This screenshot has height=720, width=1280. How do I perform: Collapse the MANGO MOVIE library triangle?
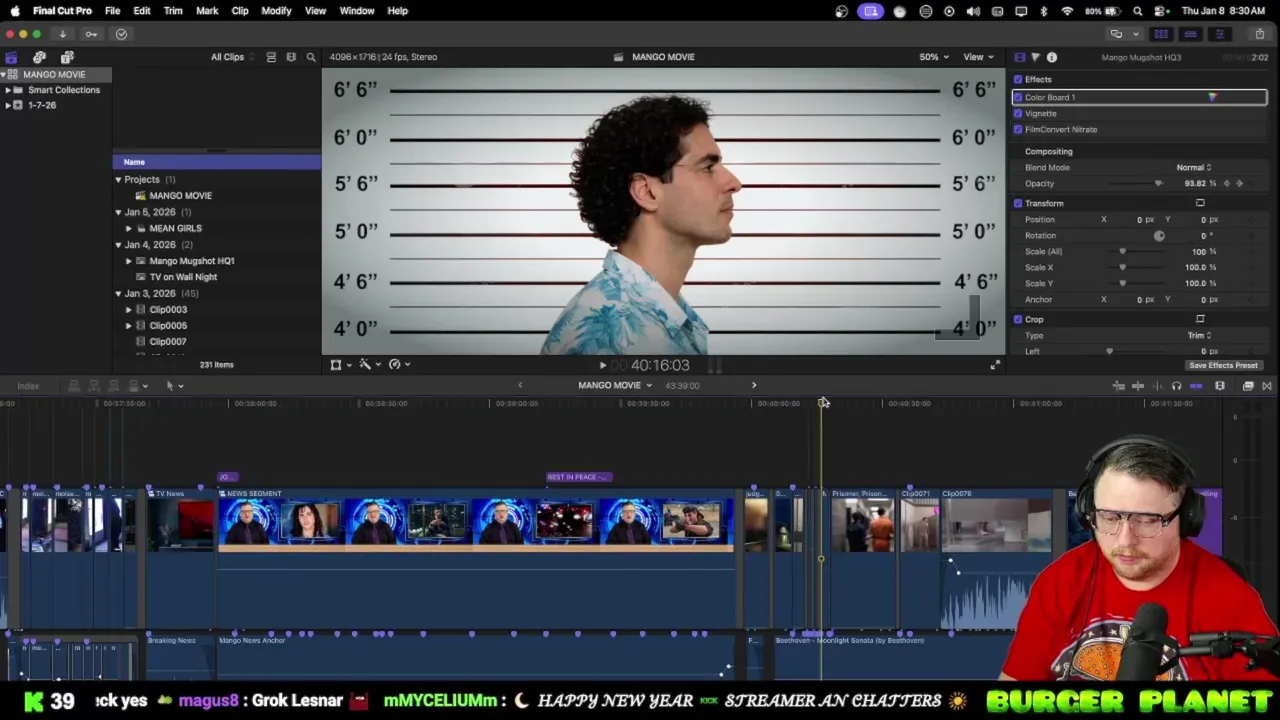coord(4,74)
